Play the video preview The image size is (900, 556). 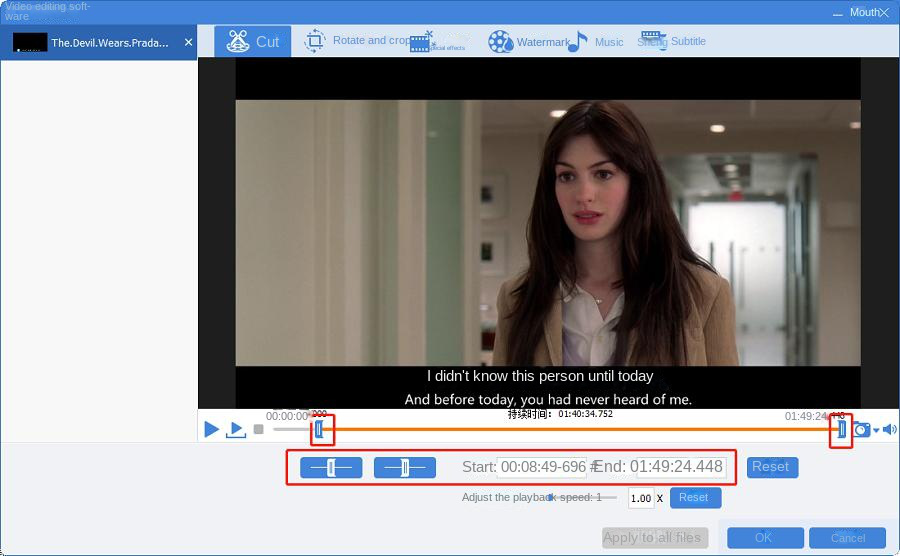point(211,429)
